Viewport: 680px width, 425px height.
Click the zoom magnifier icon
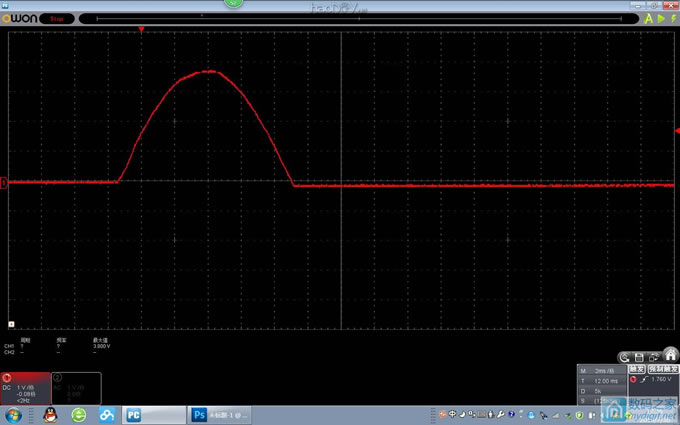624,356
